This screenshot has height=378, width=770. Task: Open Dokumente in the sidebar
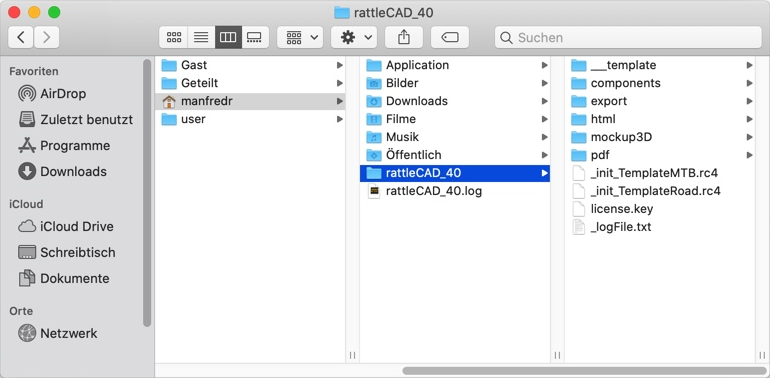[x=63, y=278]
